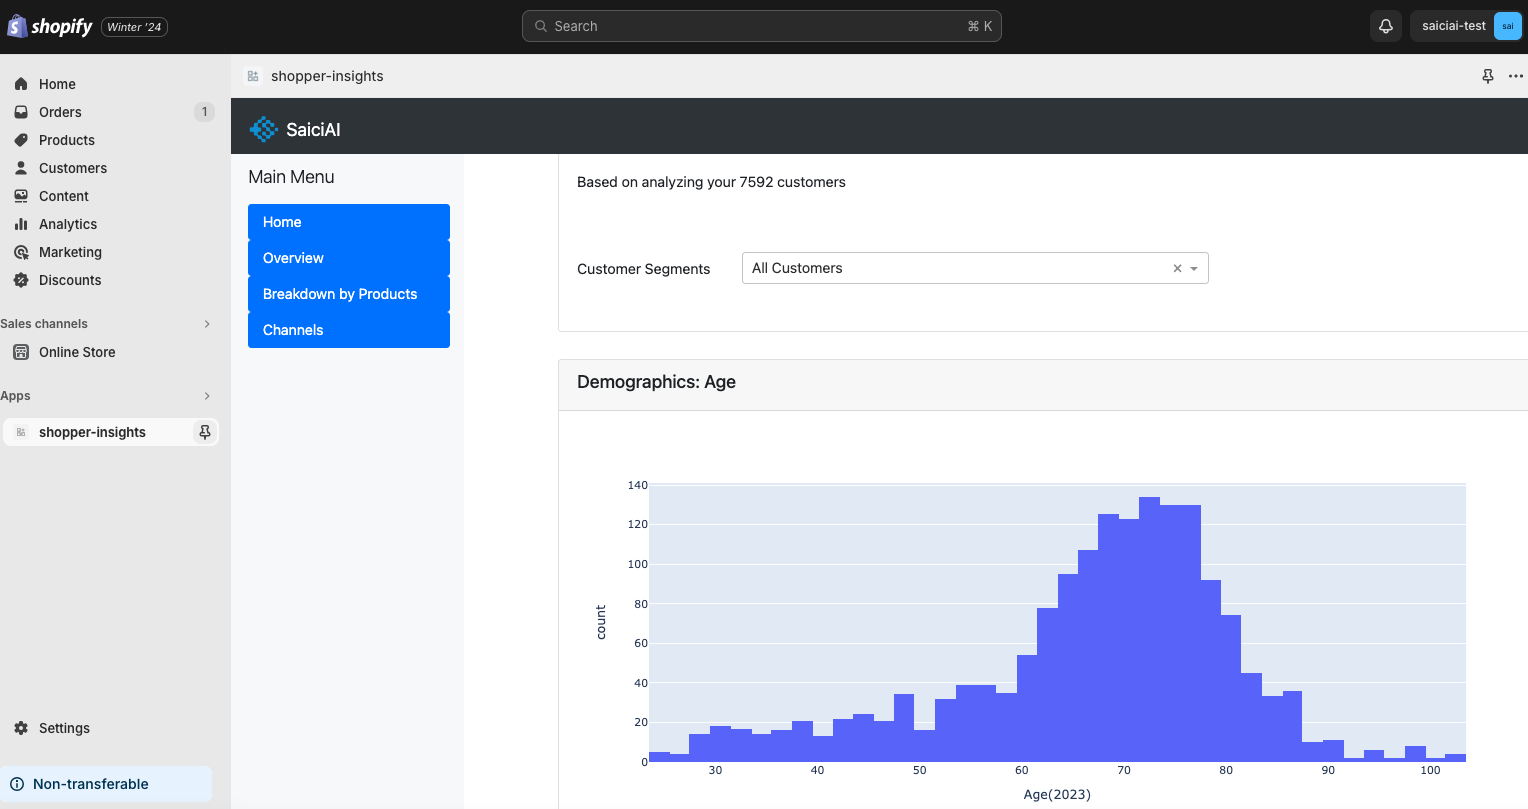Click the search magnifier icon
Image resolution: width=1528 pixels, height=809 pixels.
[x=541, y=26]
